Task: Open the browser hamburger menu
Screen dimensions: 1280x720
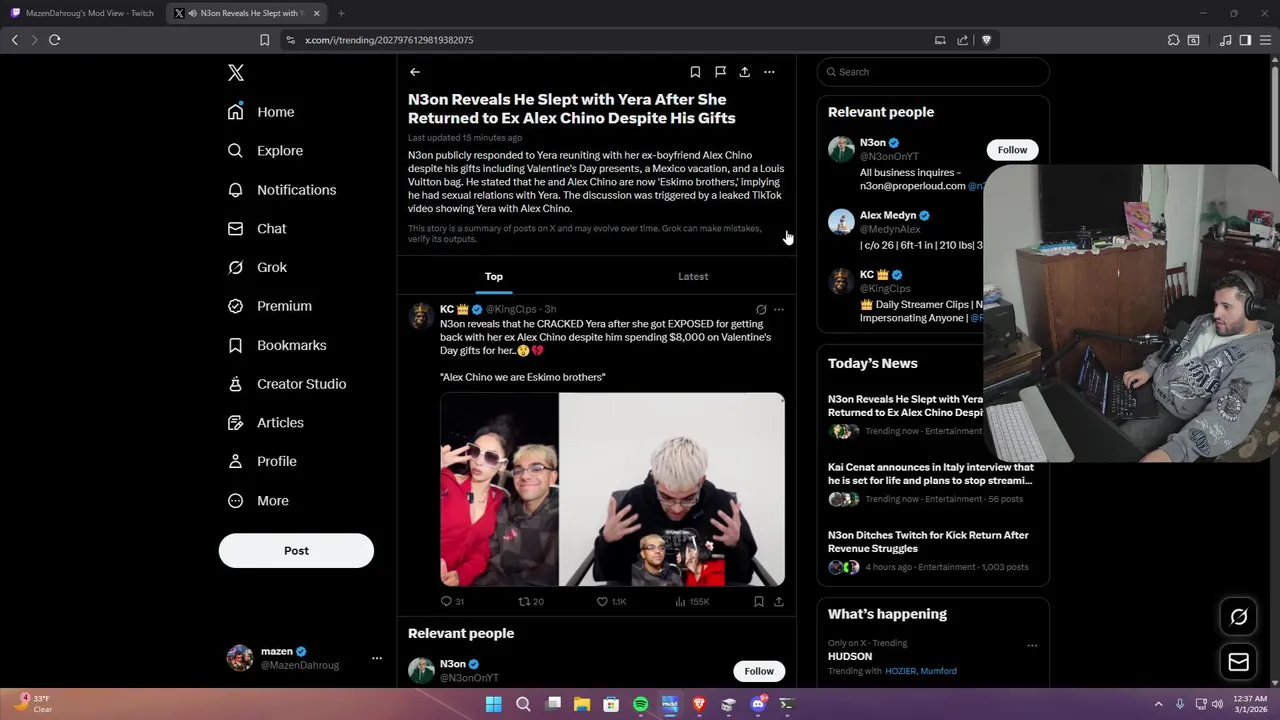Action: tap(1266, 40)
